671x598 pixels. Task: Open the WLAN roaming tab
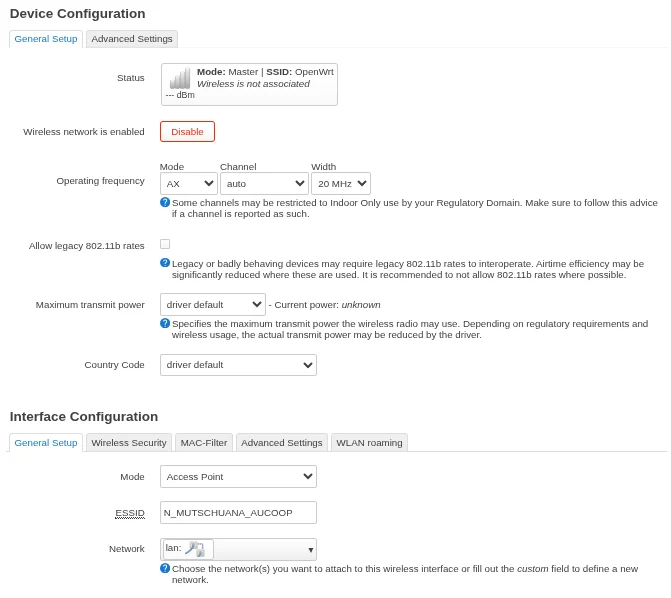click(x=369, y=442)
